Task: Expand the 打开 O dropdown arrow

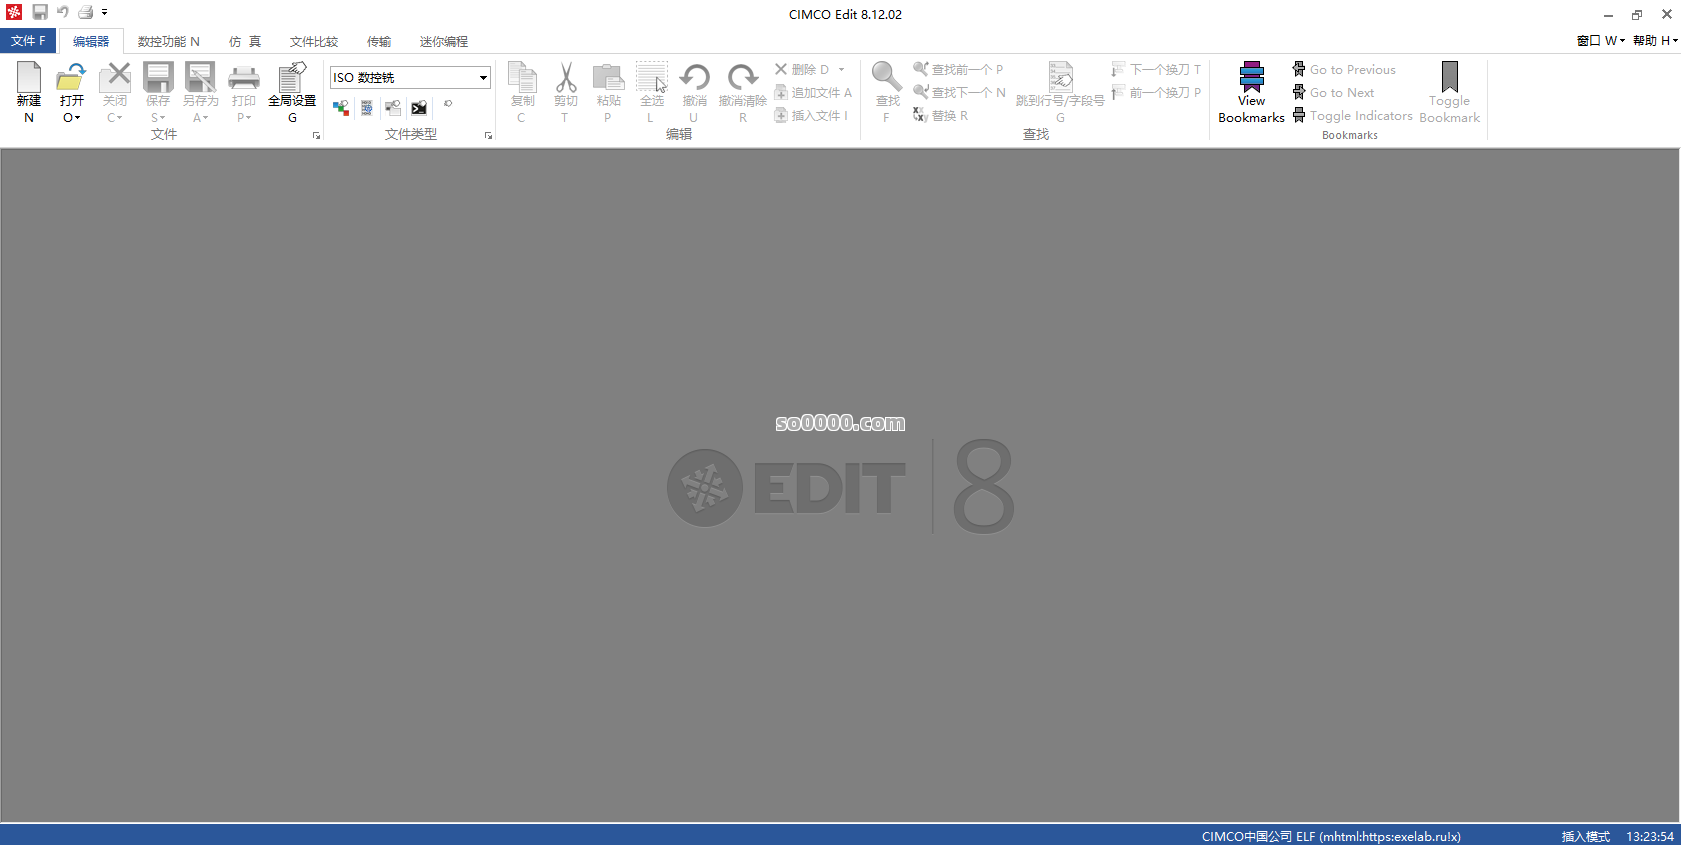Action: point(77,118)
